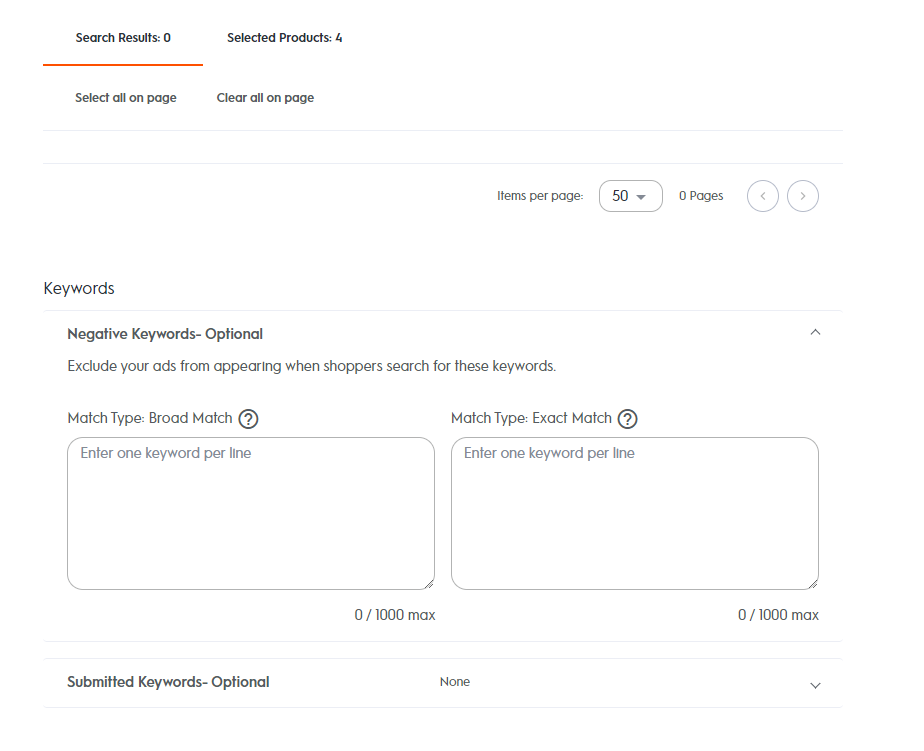Open the Items per page dropdown
The width and height of the screenshot is (924, 751).
click(x=630, y=196)
